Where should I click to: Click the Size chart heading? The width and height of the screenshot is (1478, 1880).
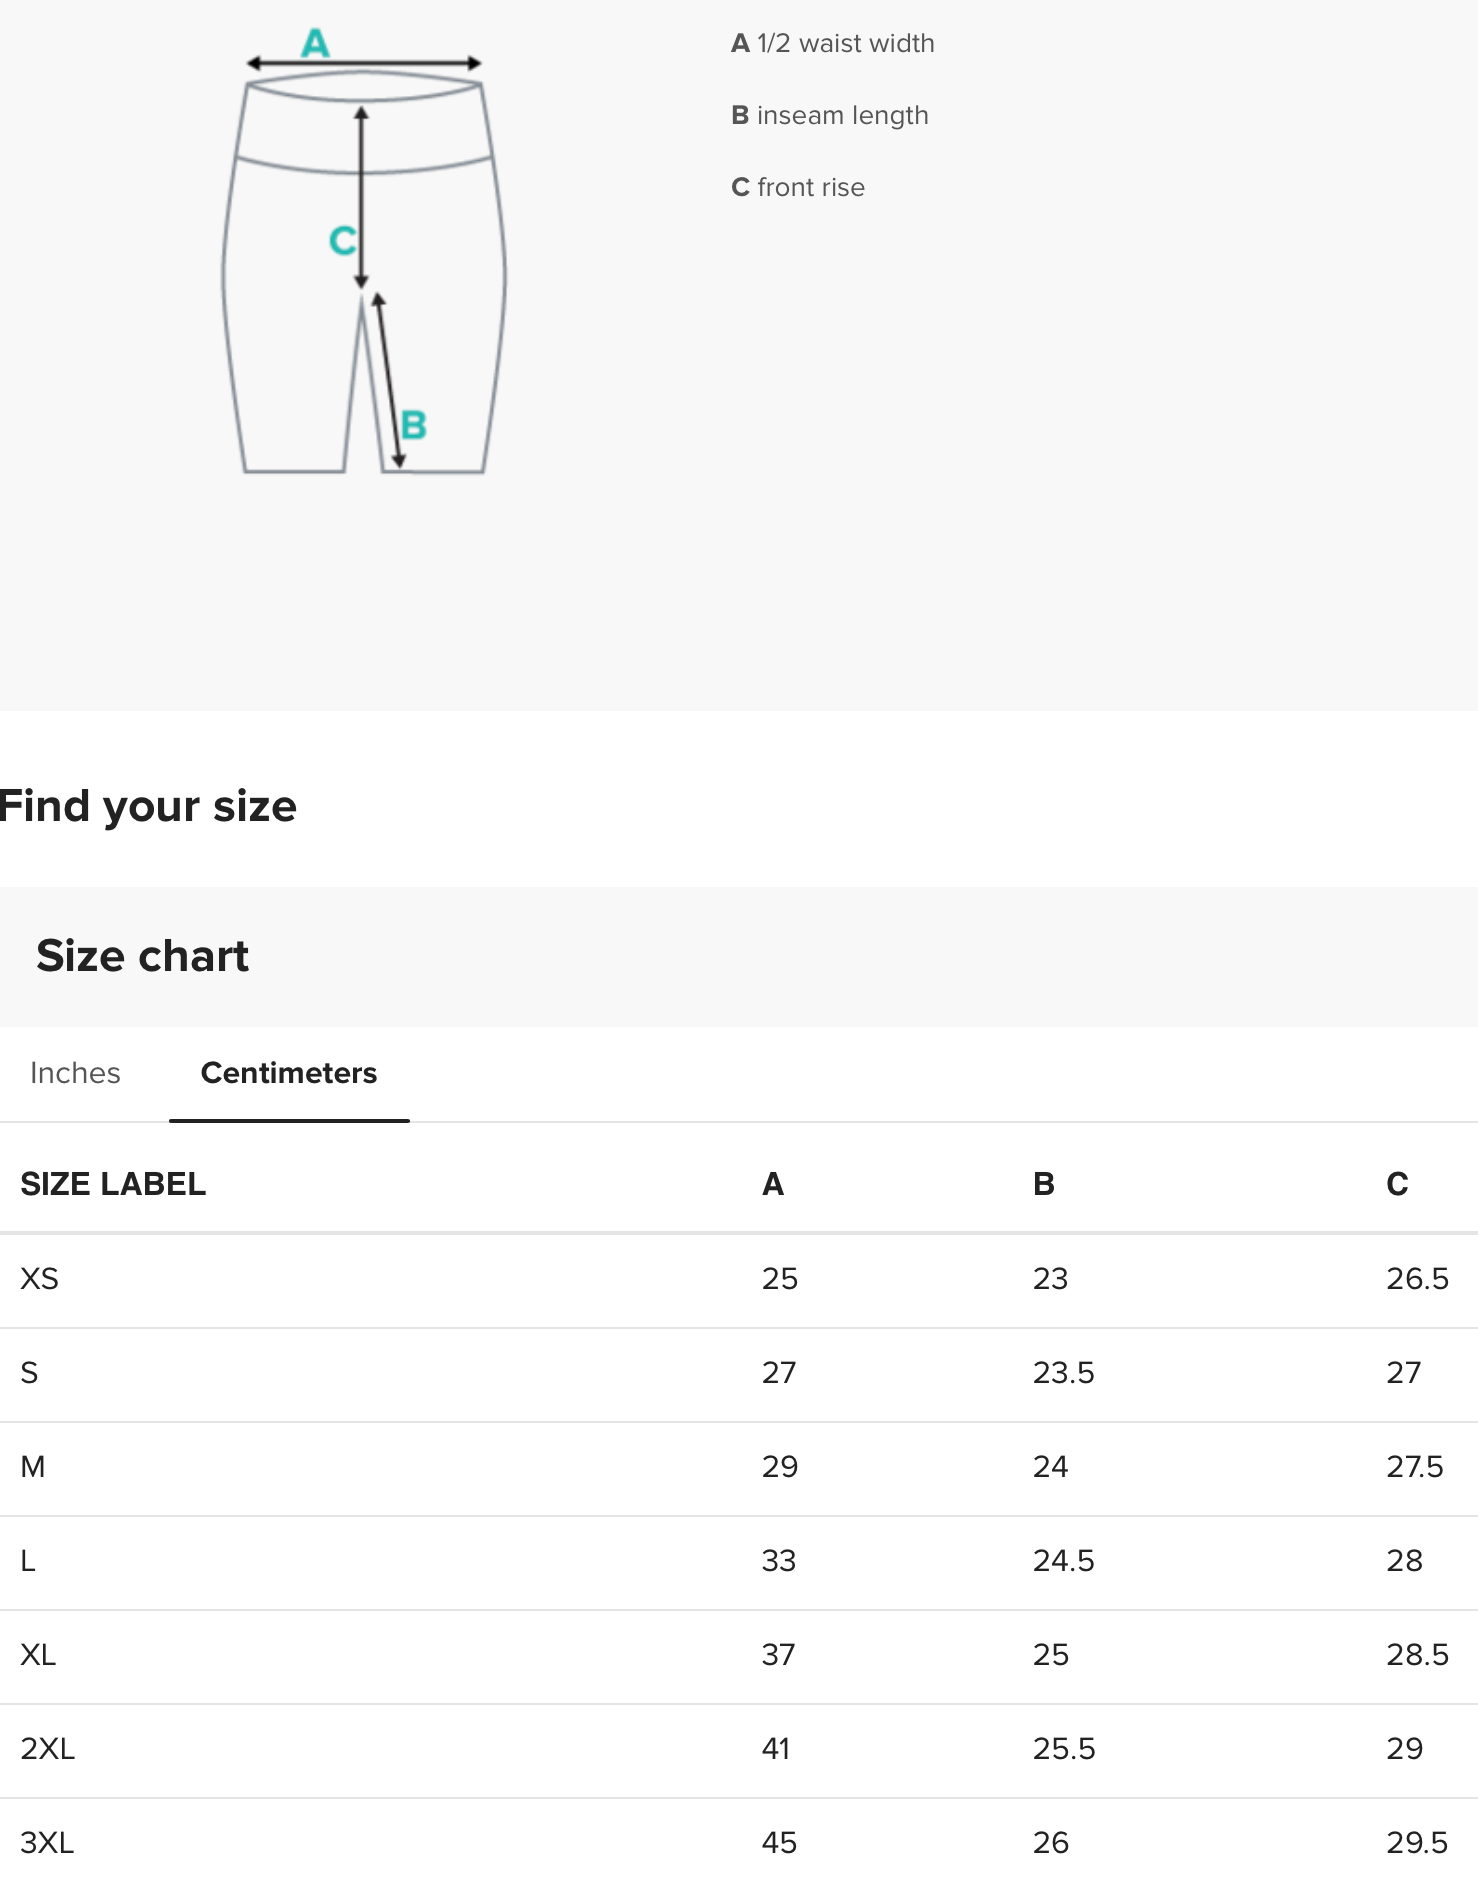click(142, 956)
